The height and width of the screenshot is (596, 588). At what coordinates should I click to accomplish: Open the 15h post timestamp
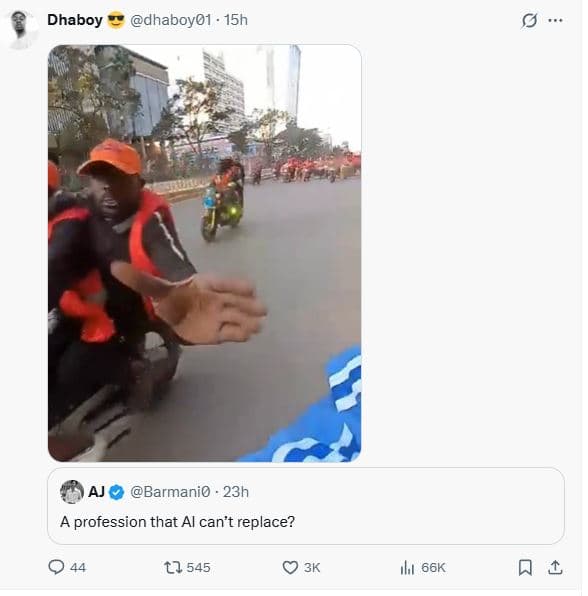236,20
